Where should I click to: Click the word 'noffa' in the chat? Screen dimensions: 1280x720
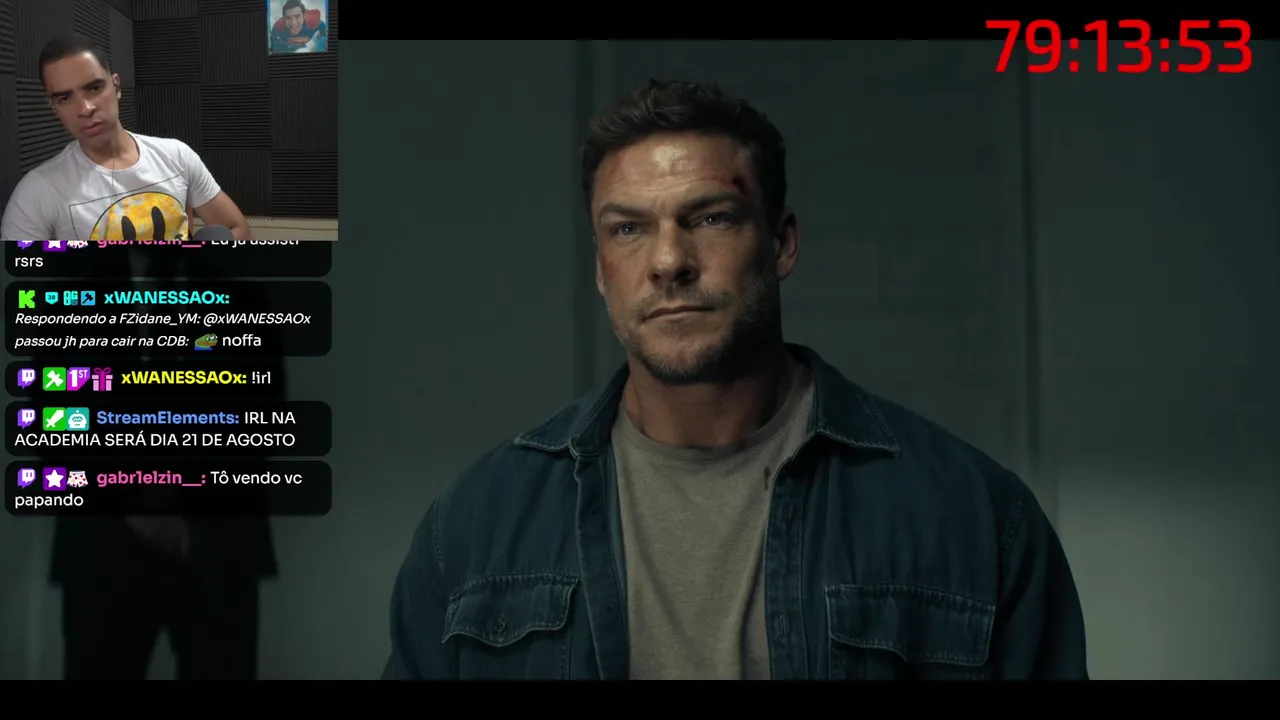pos(242,341)
